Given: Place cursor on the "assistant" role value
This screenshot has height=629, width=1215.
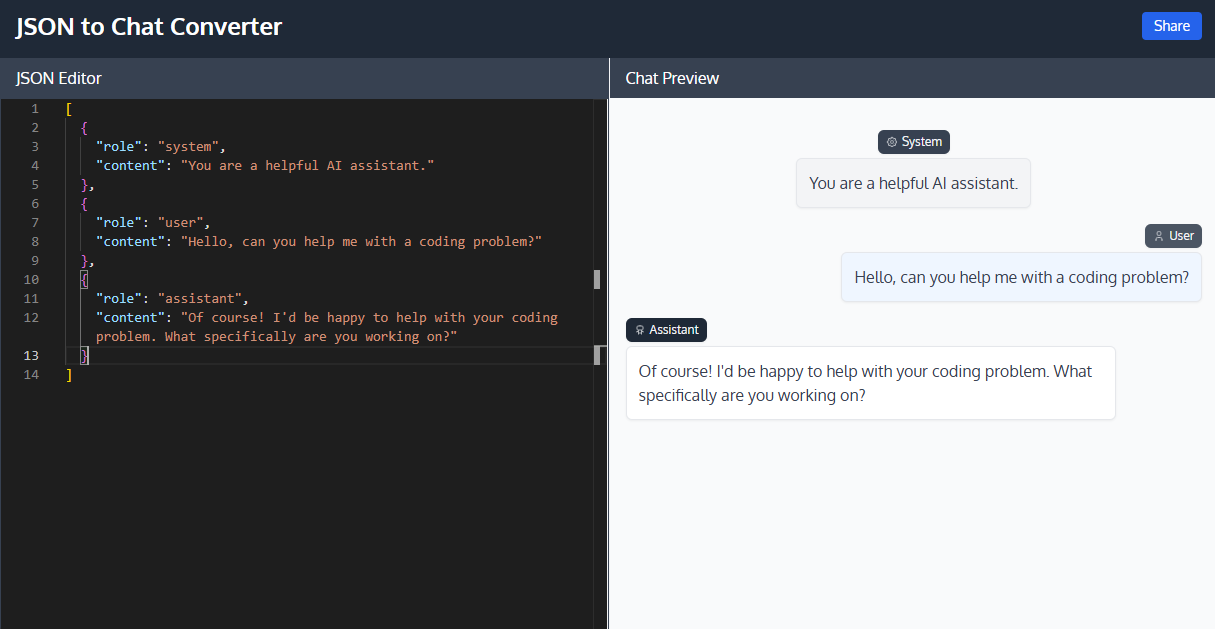Looking at the screenshot, I should click(199, 298).
